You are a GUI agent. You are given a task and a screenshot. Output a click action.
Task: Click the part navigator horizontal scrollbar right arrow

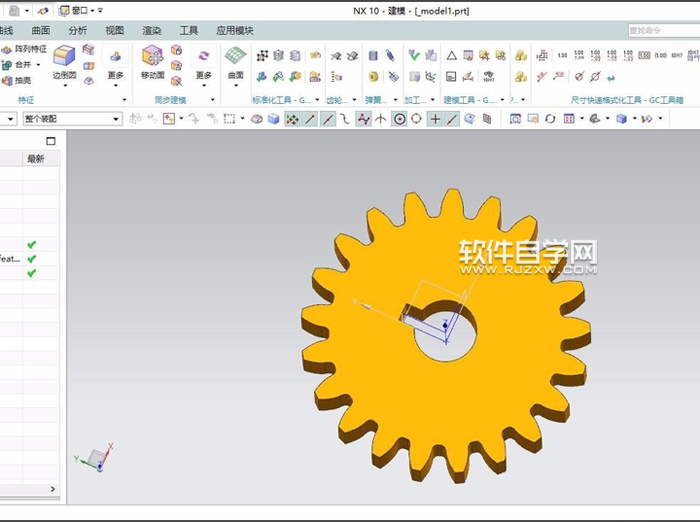point(53,489)
